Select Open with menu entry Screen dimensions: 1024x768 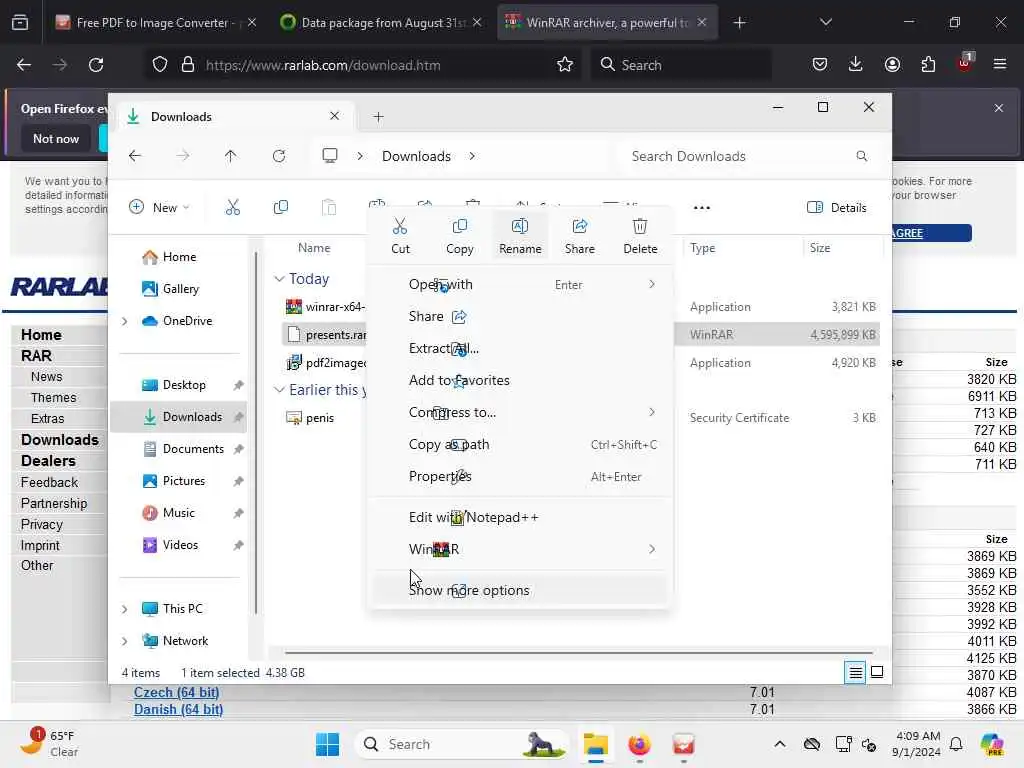point(520,284)
